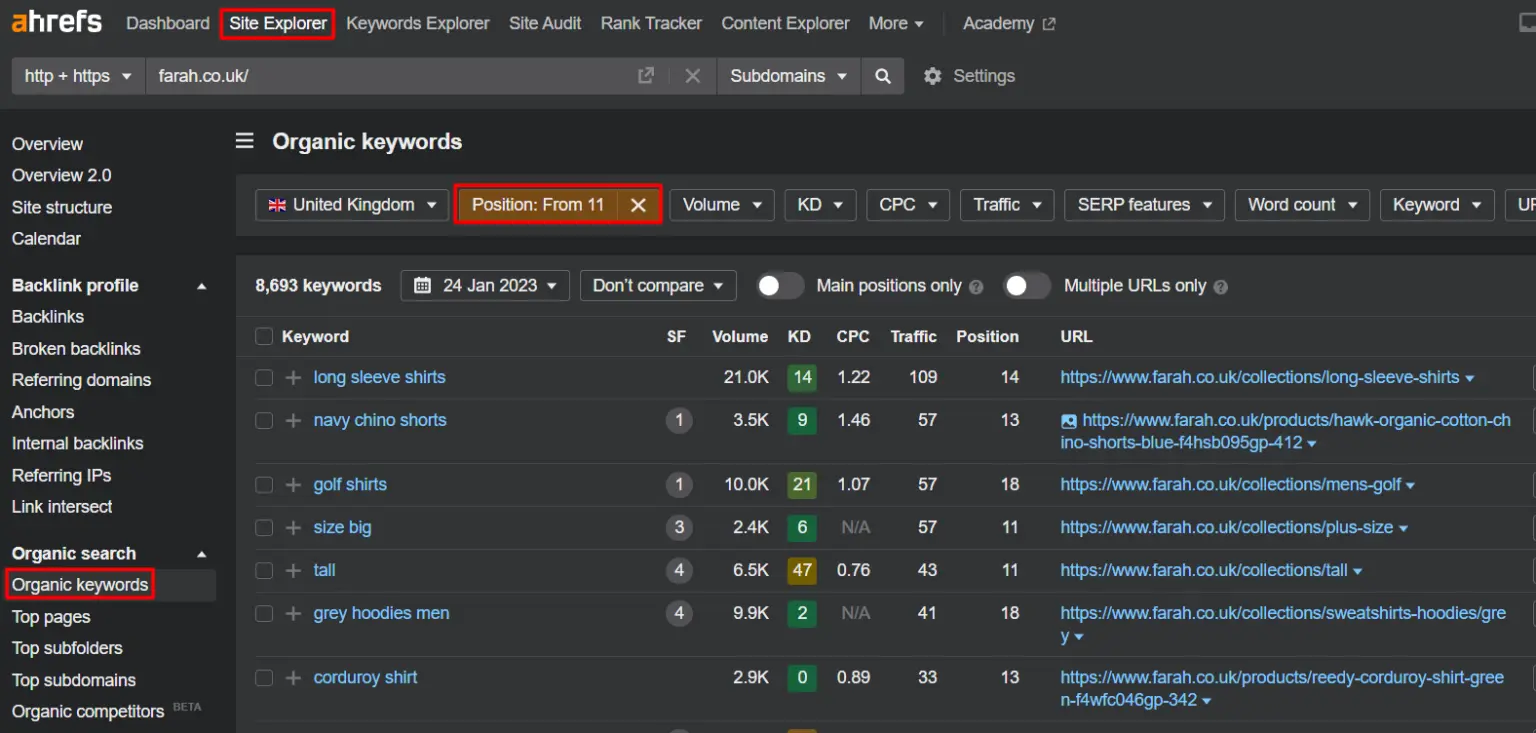The image size is (1536, 733).
Task: Click calendar icon in the 24 Jan 2023 date button
Action: (x=422, y=286)
